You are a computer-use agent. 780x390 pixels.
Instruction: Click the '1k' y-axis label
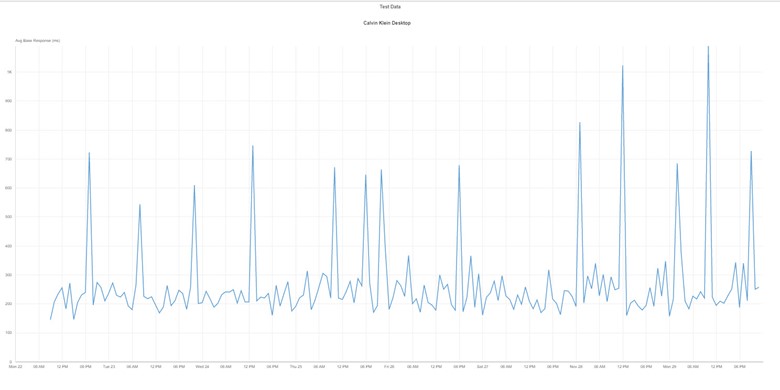[10, 72]
